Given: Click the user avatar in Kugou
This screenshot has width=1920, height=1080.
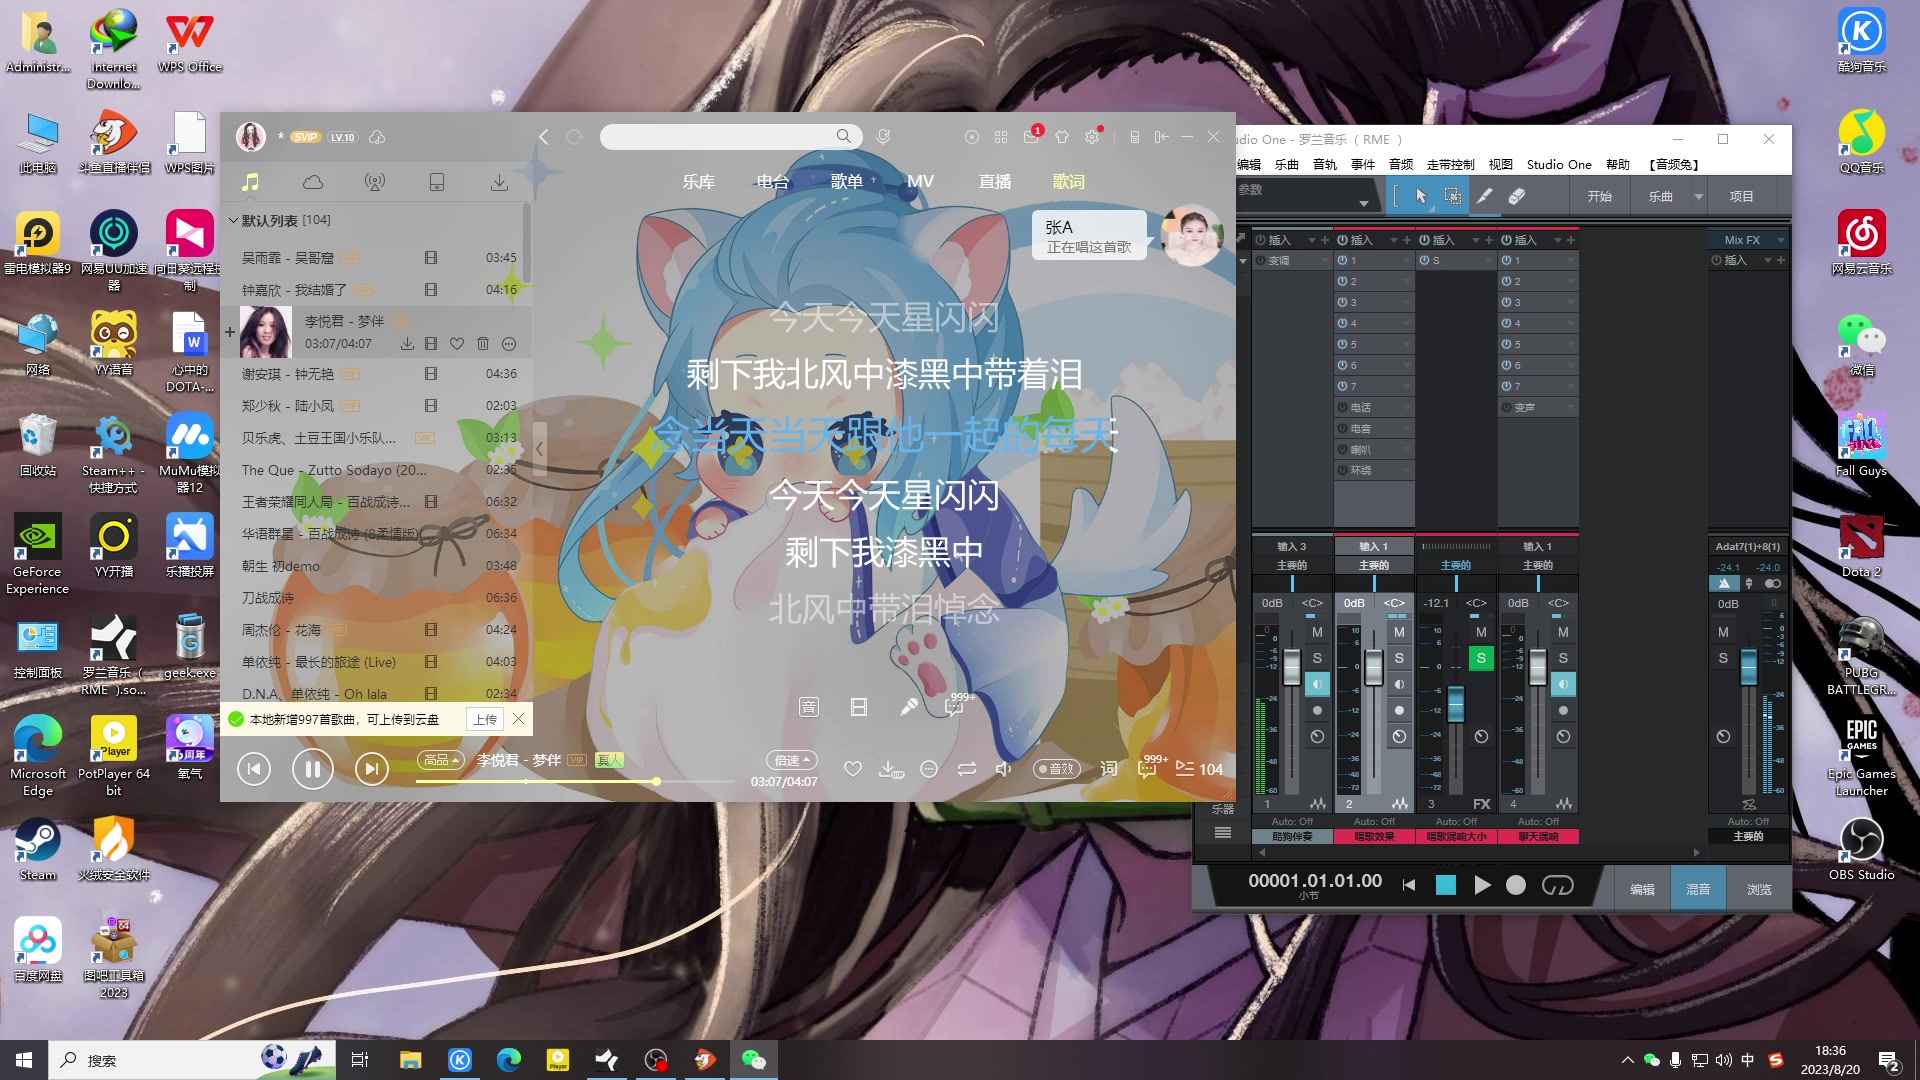Looking at the screenshot, I should click(251, 137).
